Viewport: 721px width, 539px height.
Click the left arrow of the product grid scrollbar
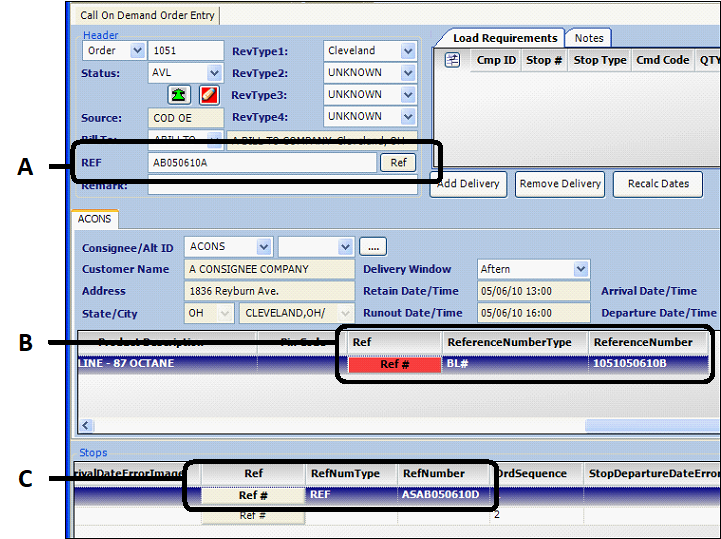(x=86, y=425)
